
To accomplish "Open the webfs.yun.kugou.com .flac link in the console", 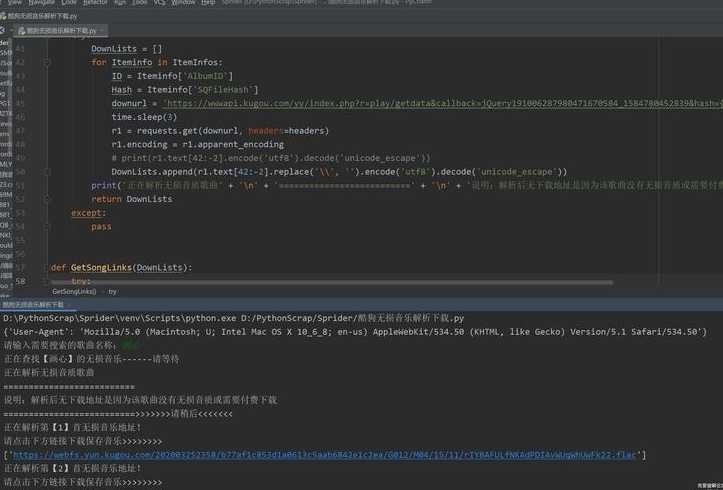I will [324, 455].
